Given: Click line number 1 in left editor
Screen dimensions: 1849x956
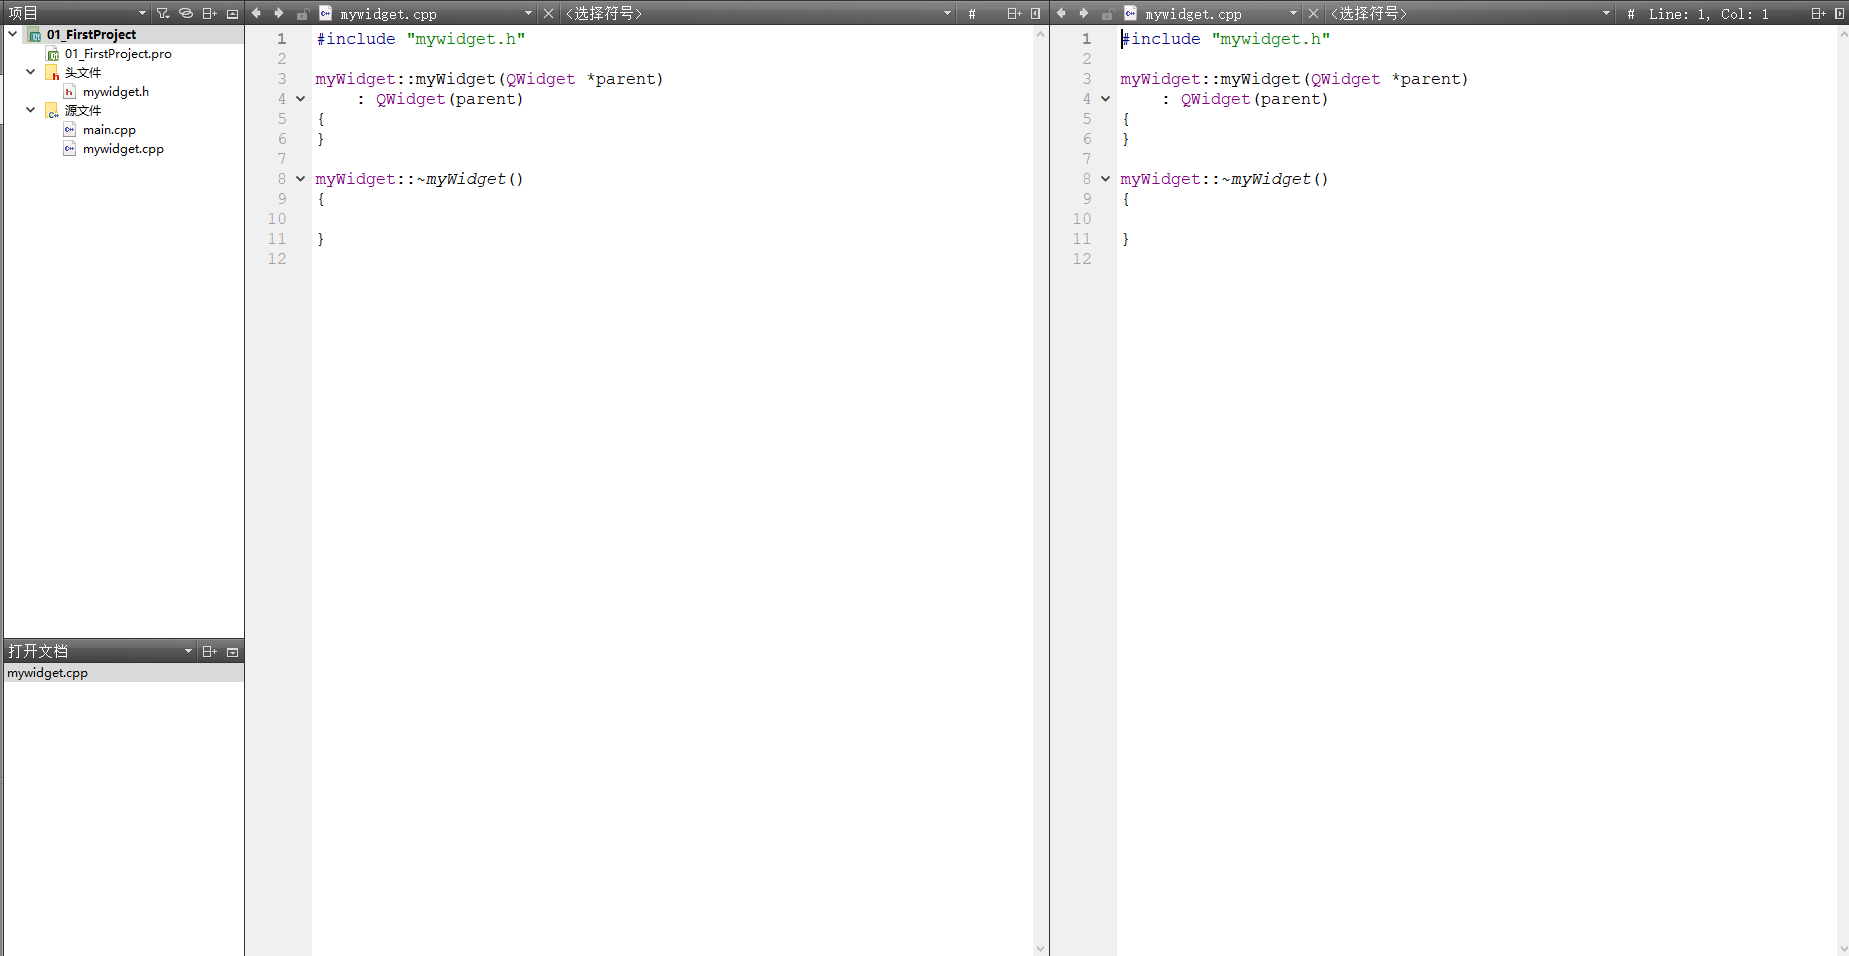Looking at the screenshot, I should click(282, 39).
